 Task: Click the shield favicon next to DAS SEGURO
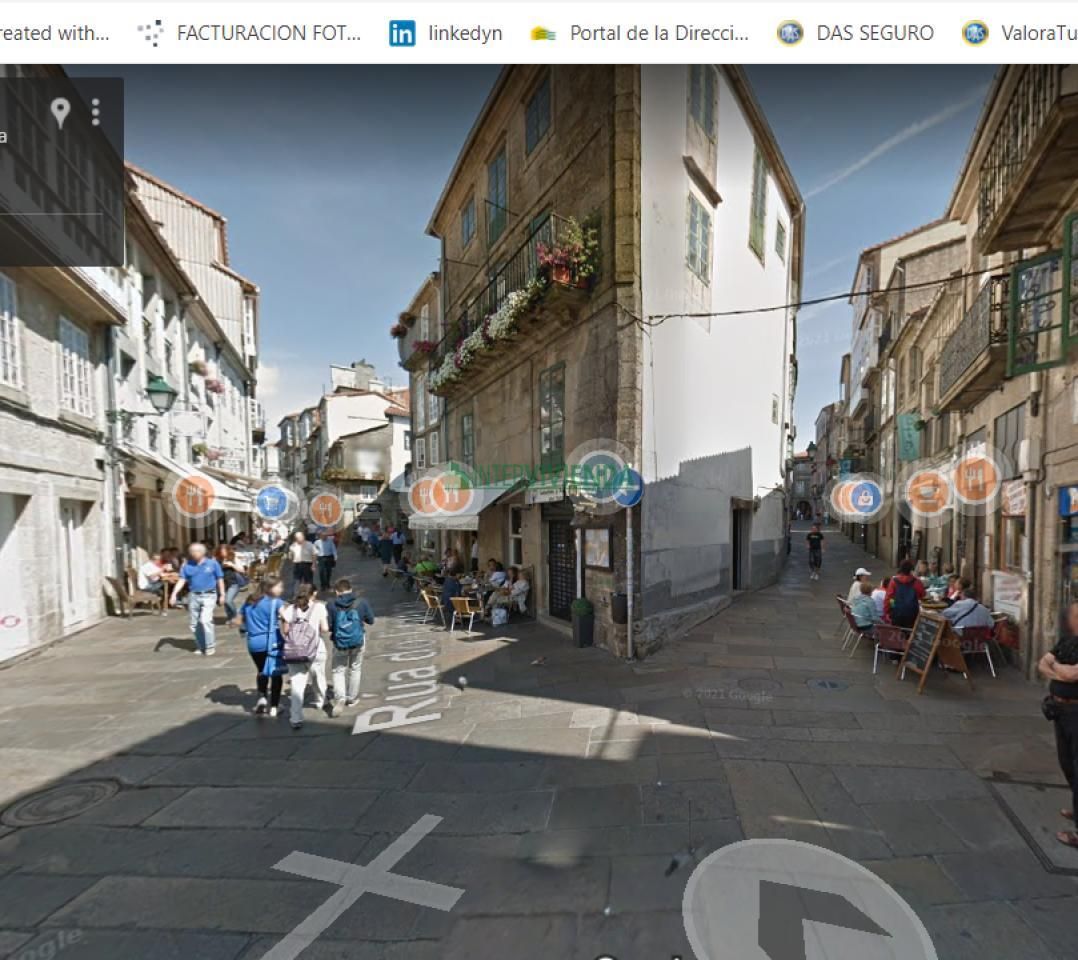point(790,33)
